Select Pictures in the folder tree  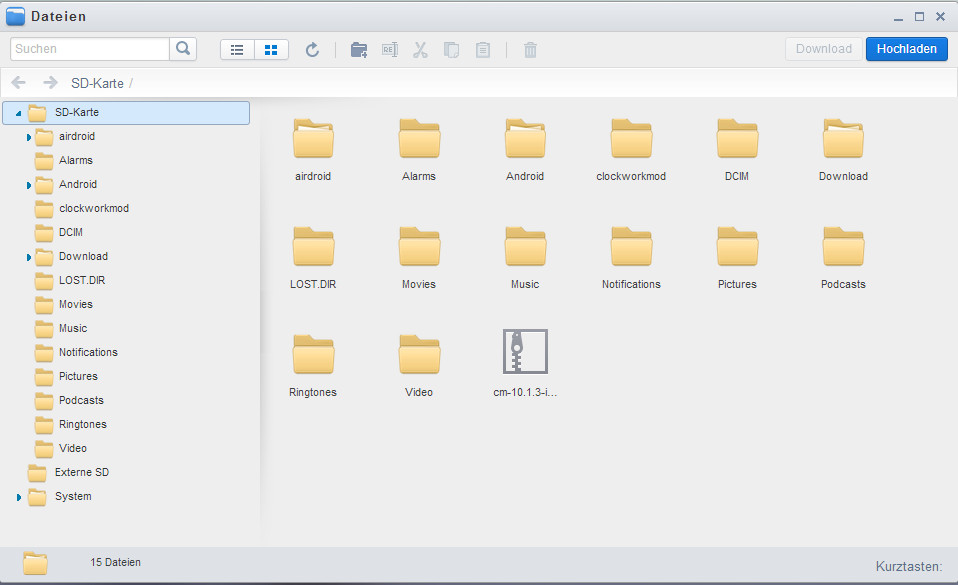coord(78,376)
